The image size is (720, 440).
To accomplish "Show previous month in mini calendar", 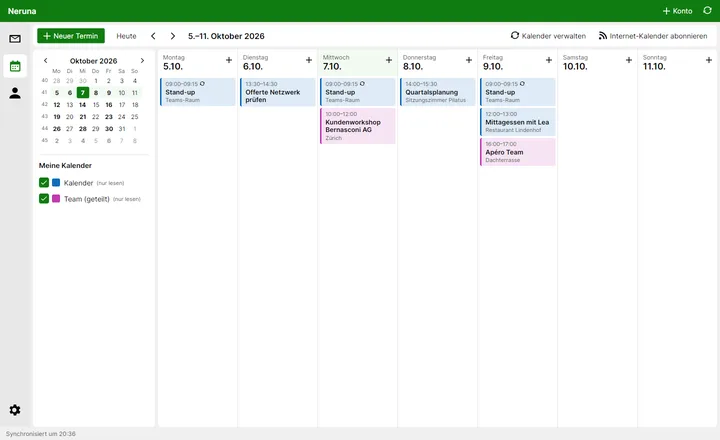I will click(x=45, y=61).
